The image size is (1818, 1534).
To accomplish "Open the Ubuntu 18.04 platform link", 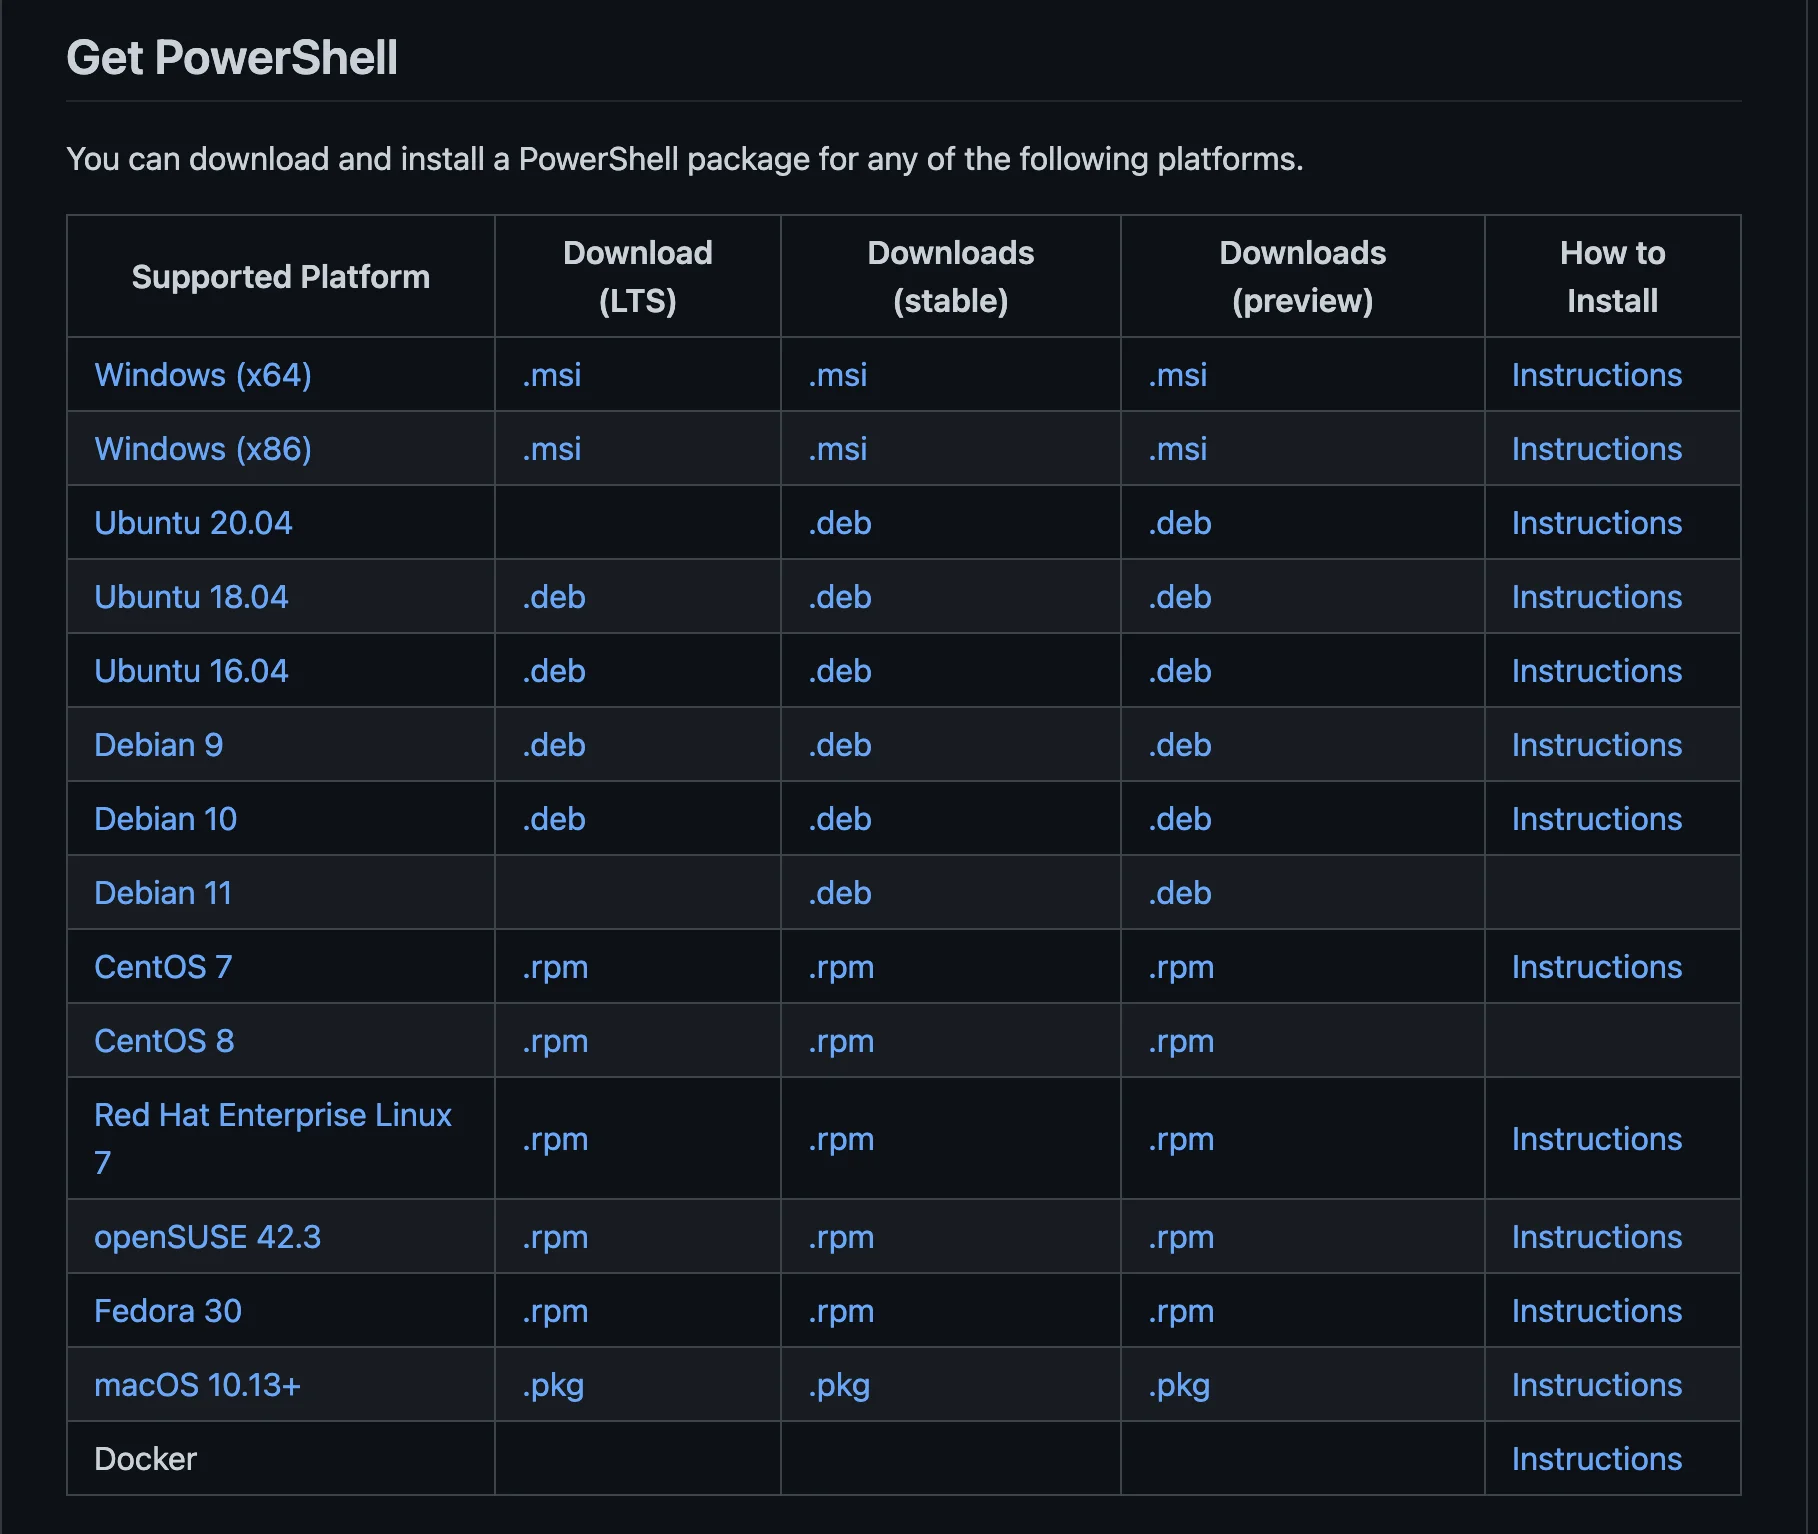I will (x=191, y=597).
